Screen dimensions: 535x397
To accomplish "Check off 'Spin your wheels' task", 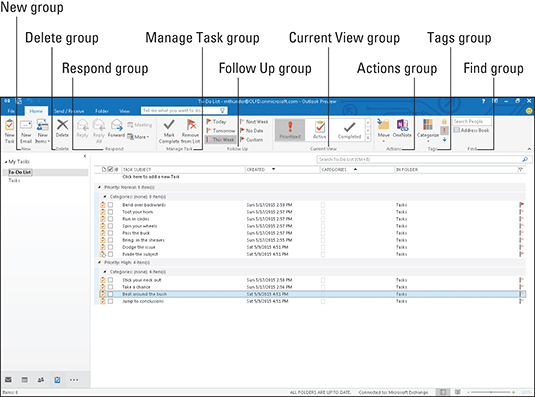I will 111,226.
